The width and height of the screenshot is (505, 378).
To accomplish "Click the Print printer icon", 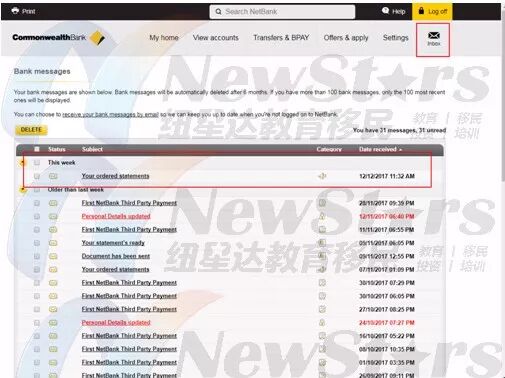I will pos(15,11).
